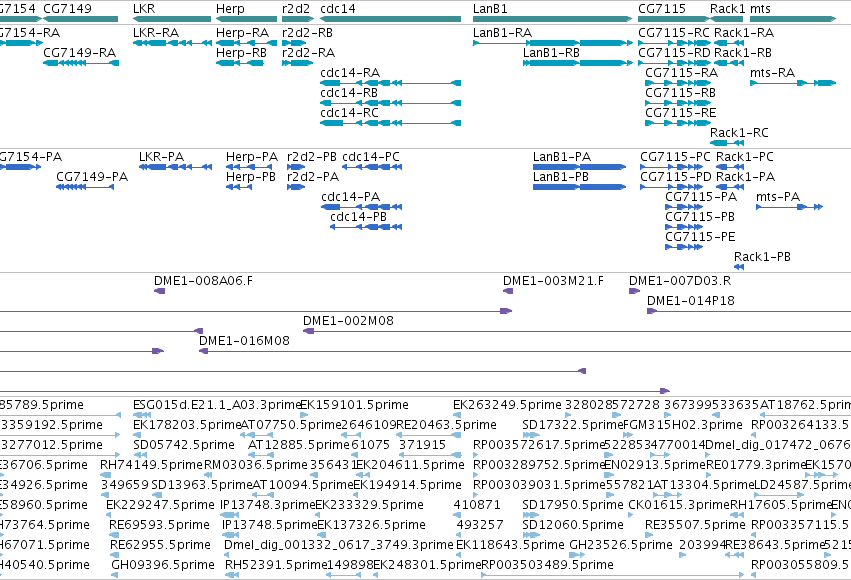
Task: Select the CG7149-PA coding segment
Action: pos(85,187)
